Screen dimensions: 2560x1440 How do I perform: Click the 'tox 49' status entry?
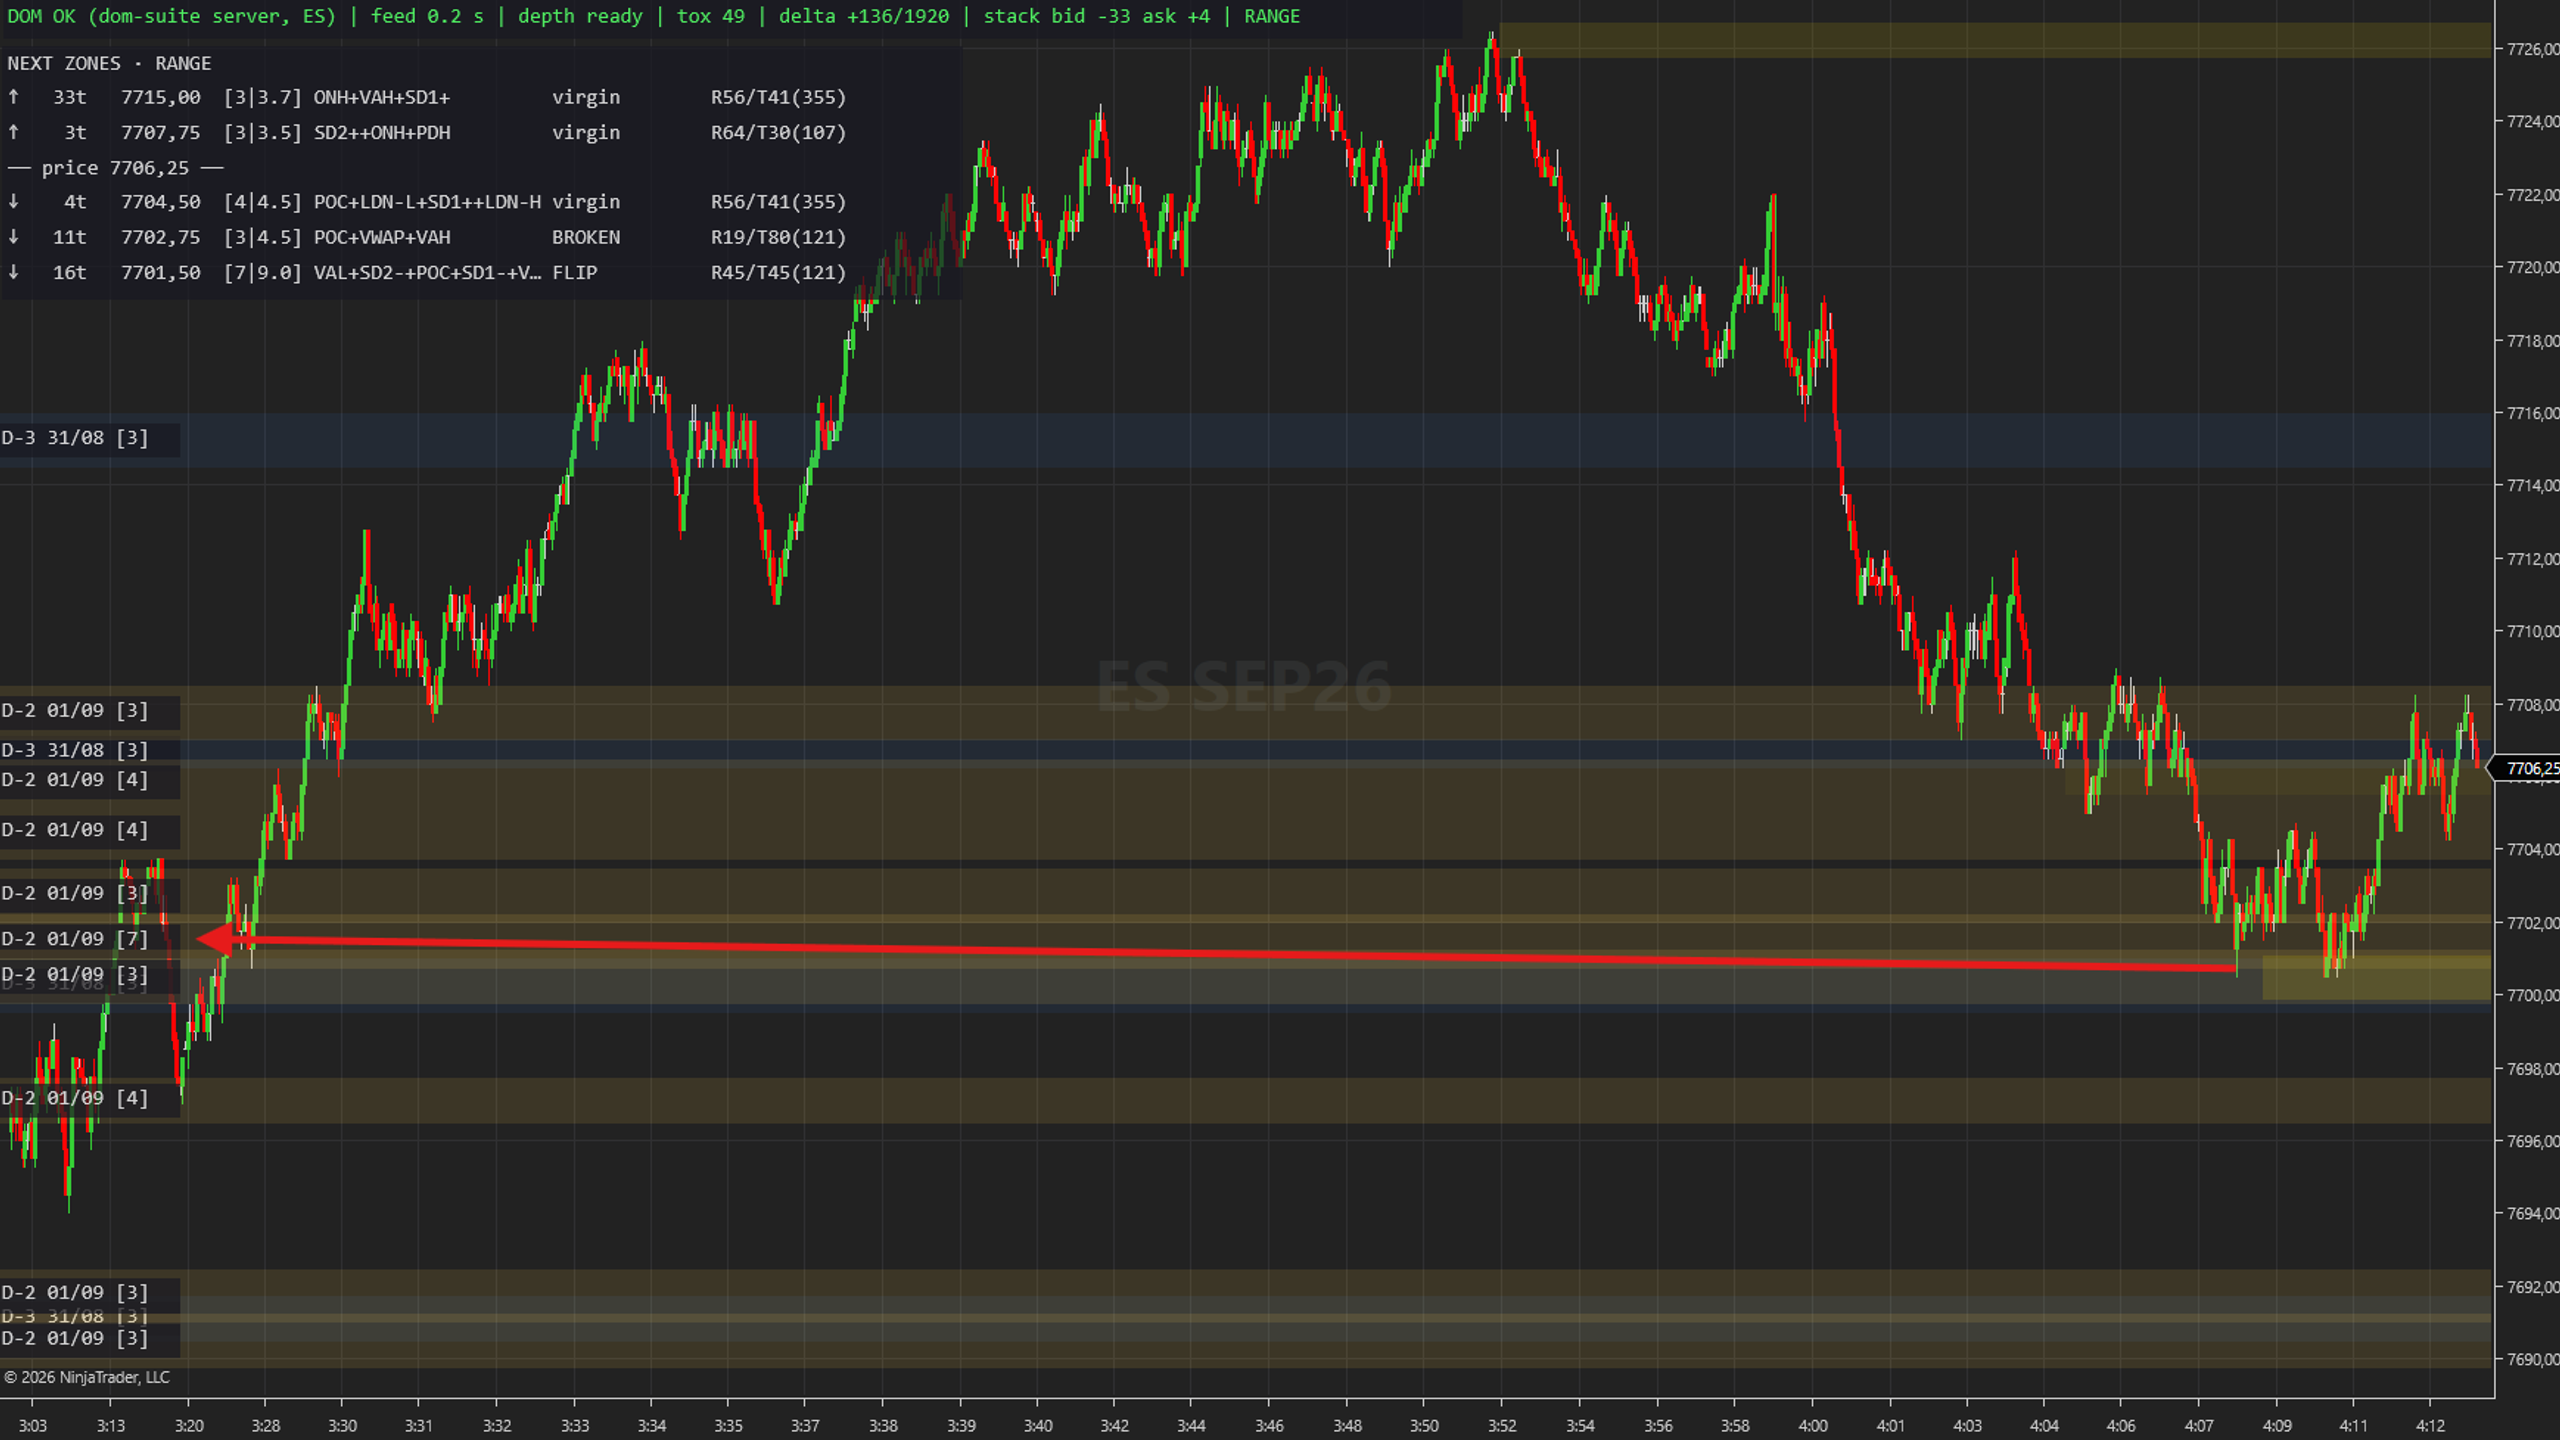710,16
